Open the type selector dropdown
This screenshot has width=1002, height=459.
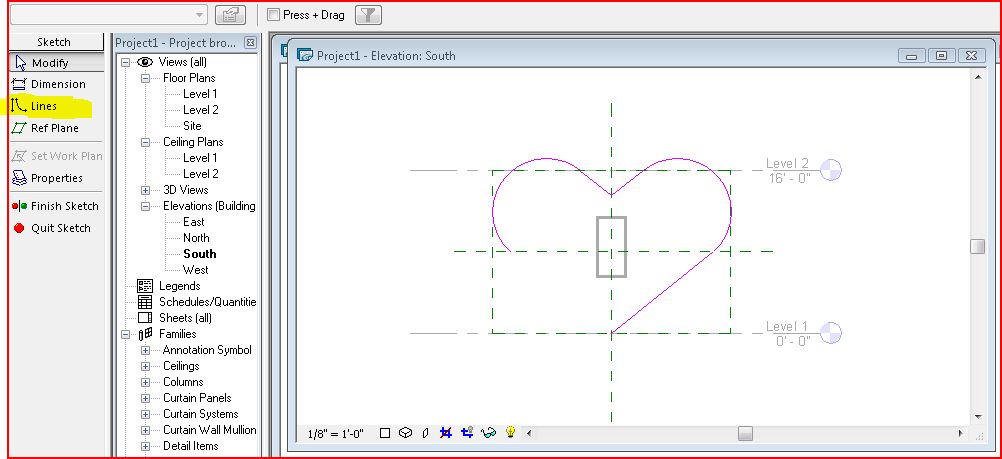click(x=200, y=15)
